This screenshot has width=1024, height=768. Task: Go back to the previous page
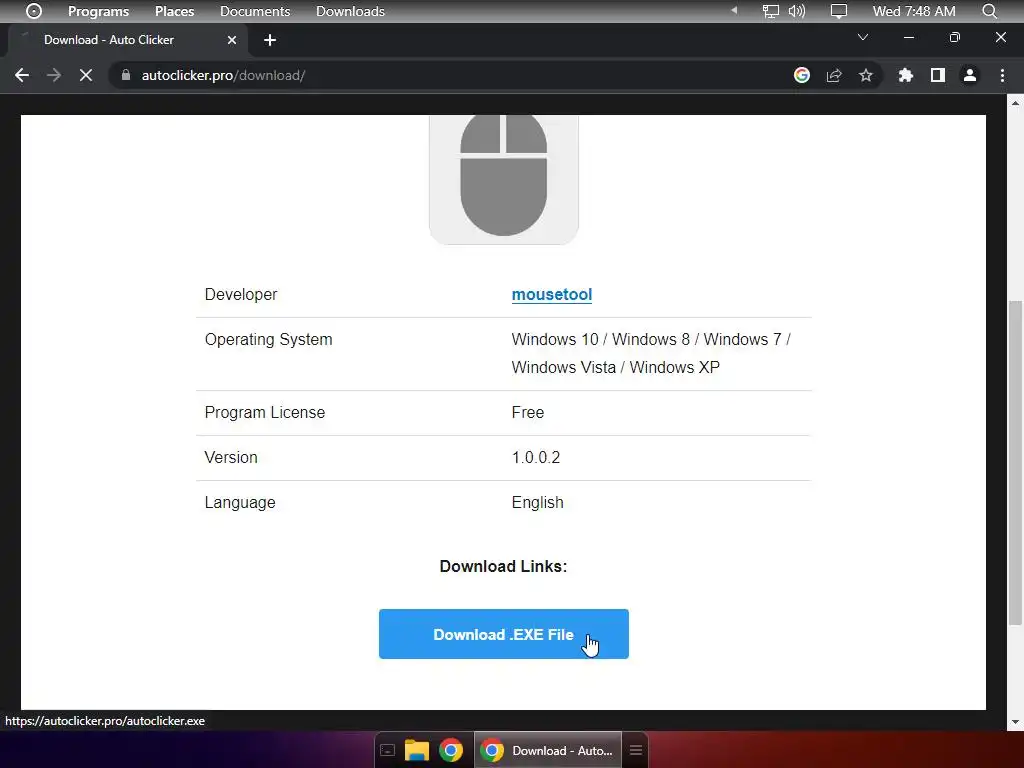pyautogui.click(x=22, y=75)
